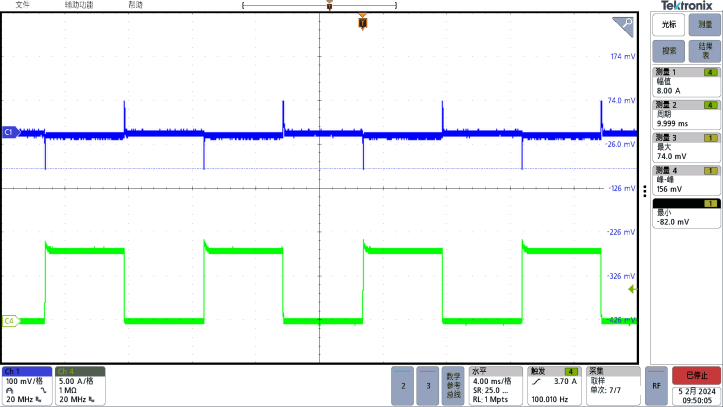Click the 4.00 ms/格 horizontal scale text
The width and height of the screenshot is (723, 407).
point(492,381)
